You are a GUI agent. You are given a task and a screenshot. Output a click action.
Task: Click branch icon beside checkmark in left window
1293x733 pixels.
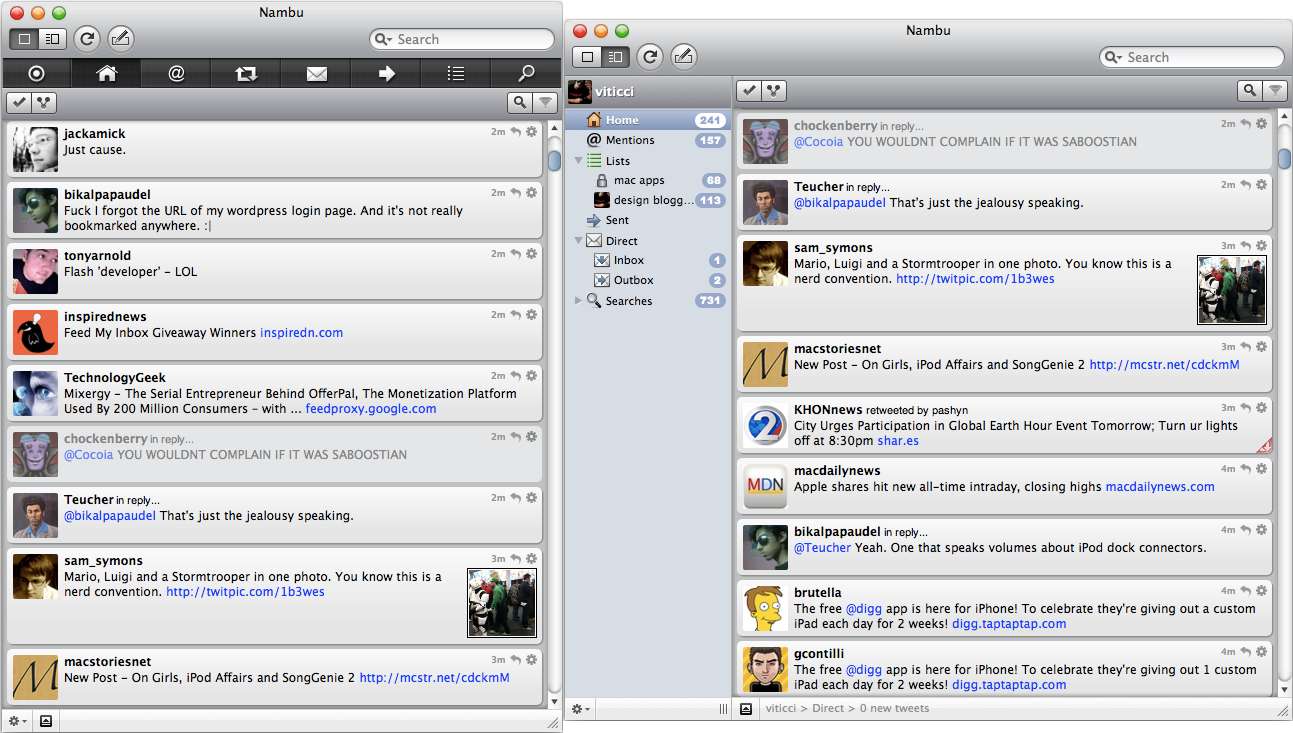click(x=43, y=102)
